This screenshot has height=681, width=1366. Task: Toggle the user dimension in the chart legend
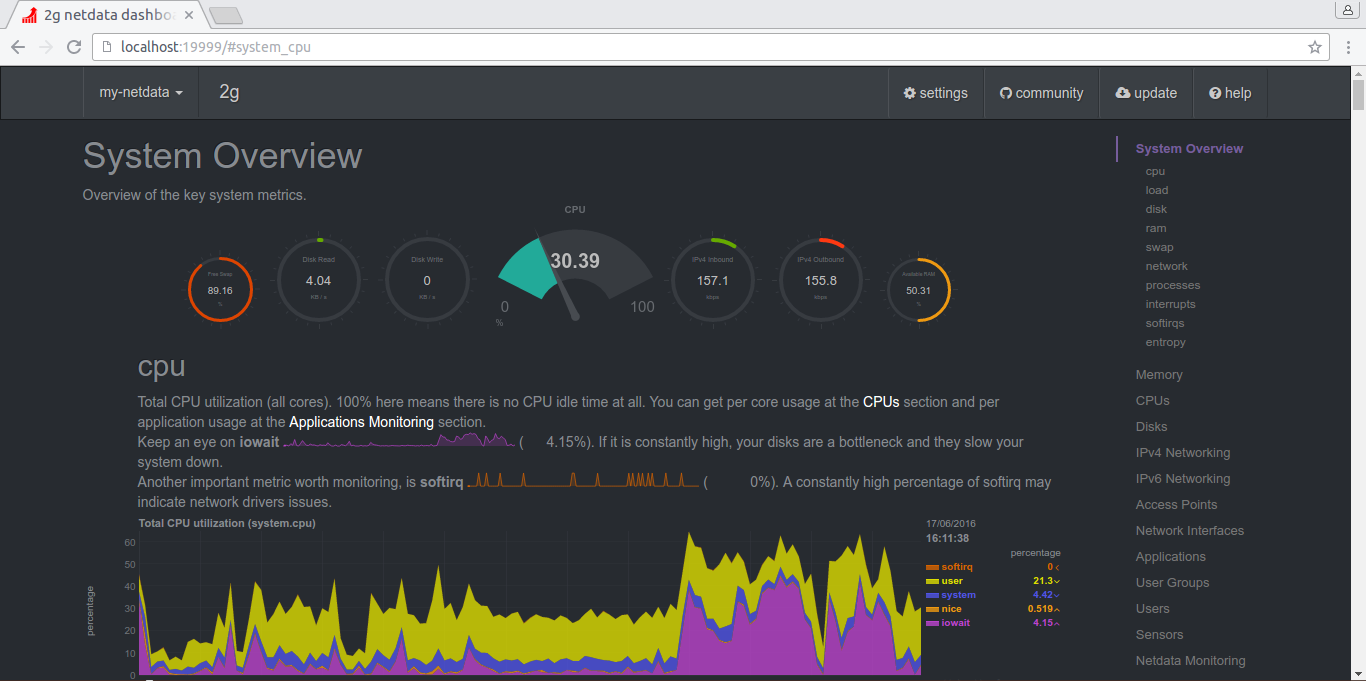tap(944, 581)
